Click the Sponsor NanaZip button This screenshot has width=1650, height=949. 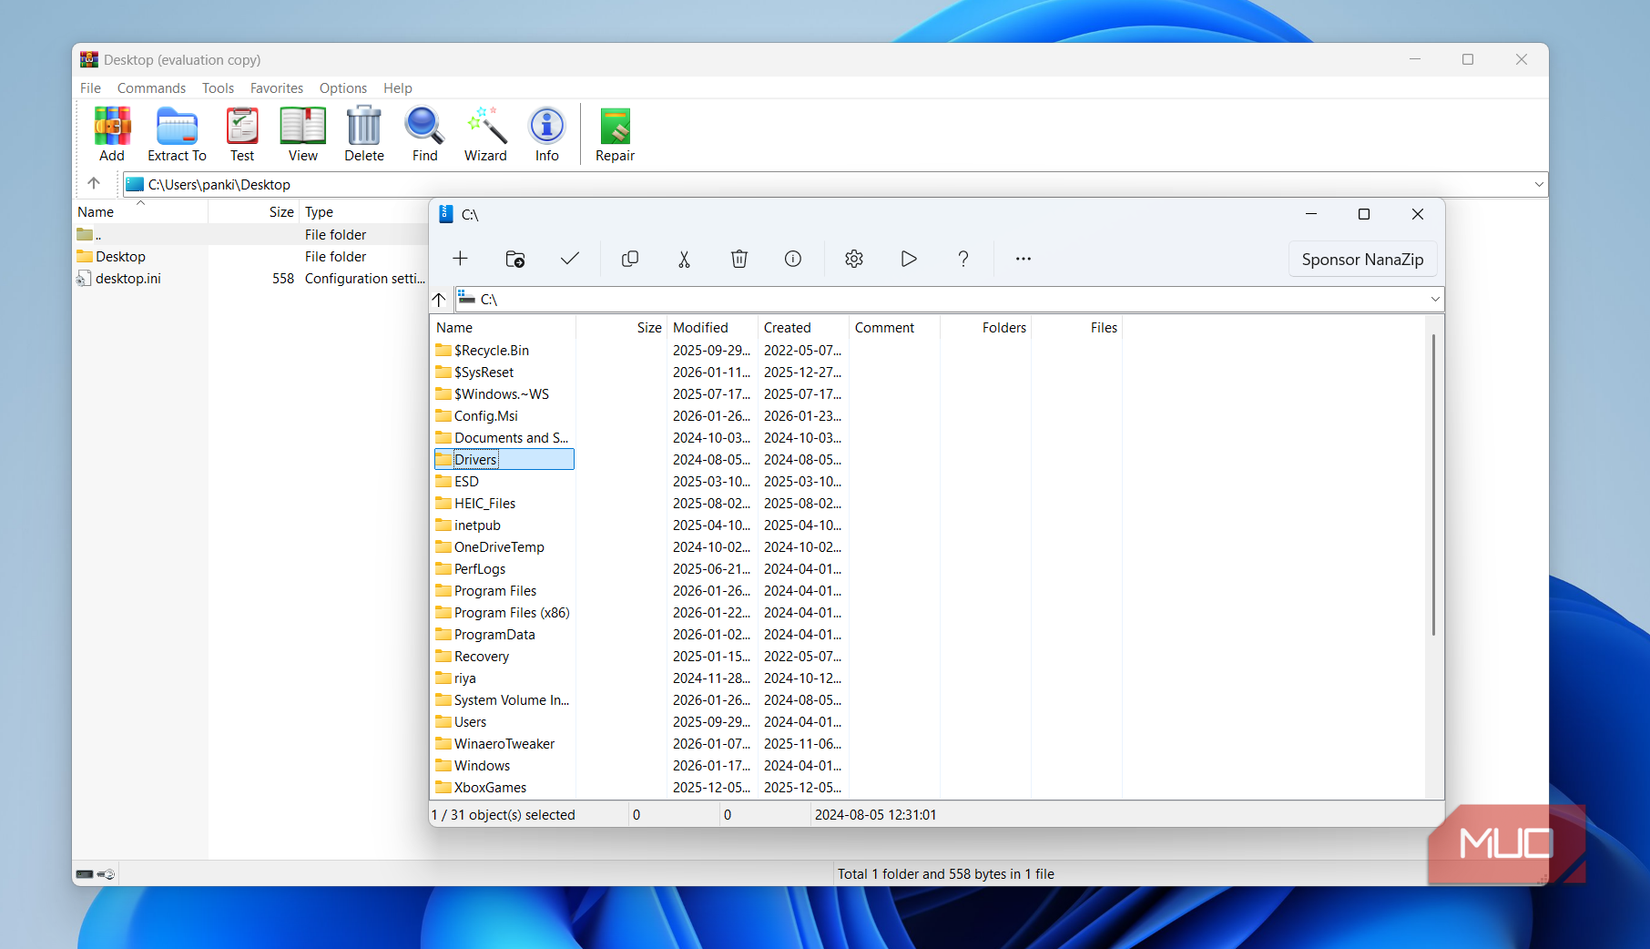click(1362, 258)
